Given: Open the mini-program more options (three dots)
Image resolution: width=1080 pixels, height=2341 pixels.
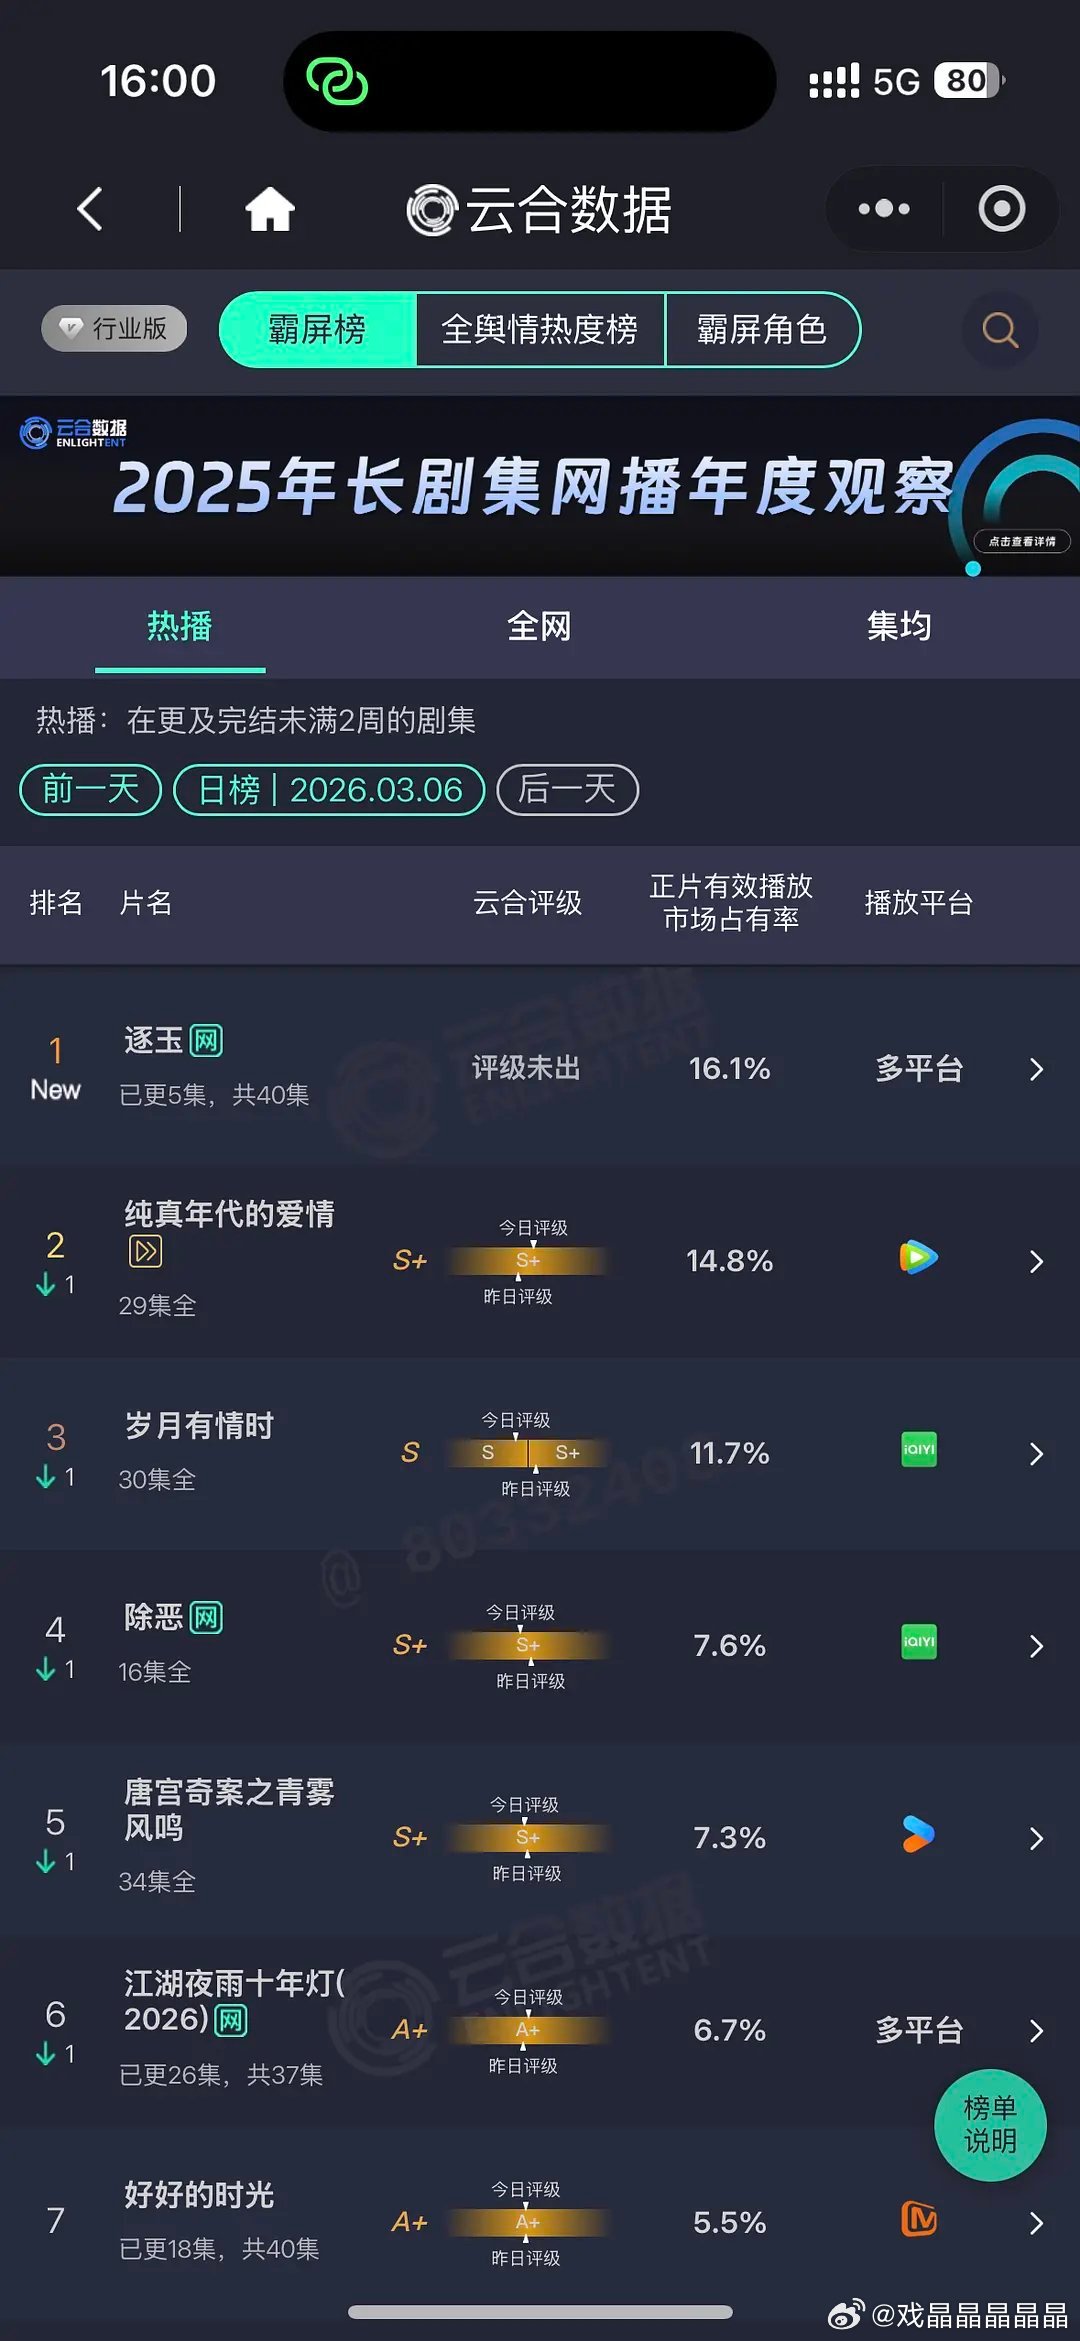Looking at the screenshot, I should pos(883,209).
